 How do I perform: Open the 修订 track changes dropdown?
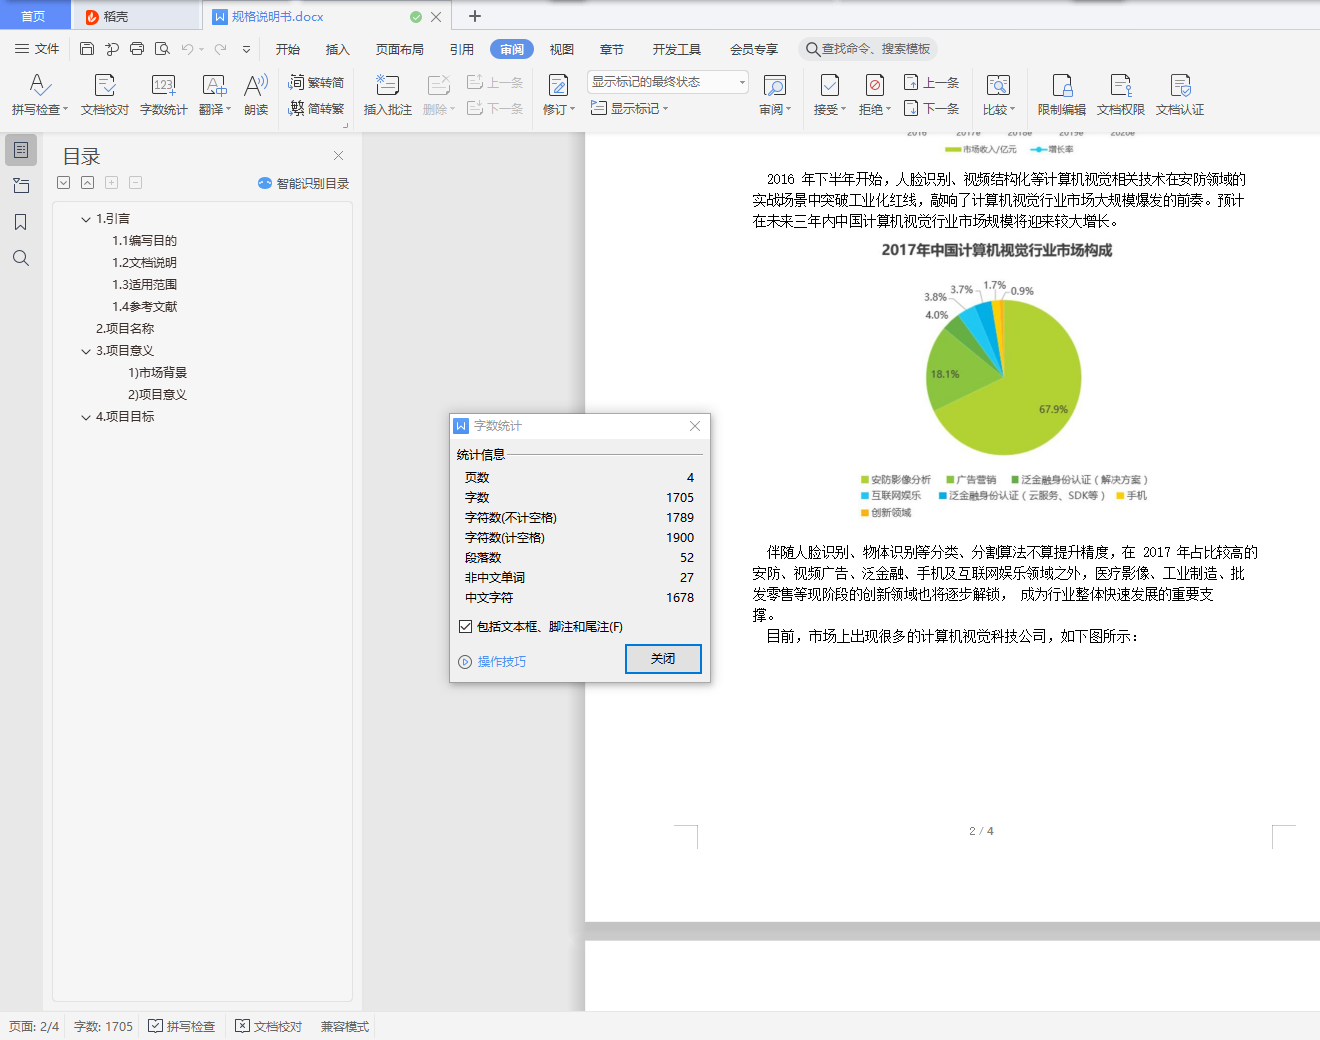pyautogui.click(x=559, y=95)
